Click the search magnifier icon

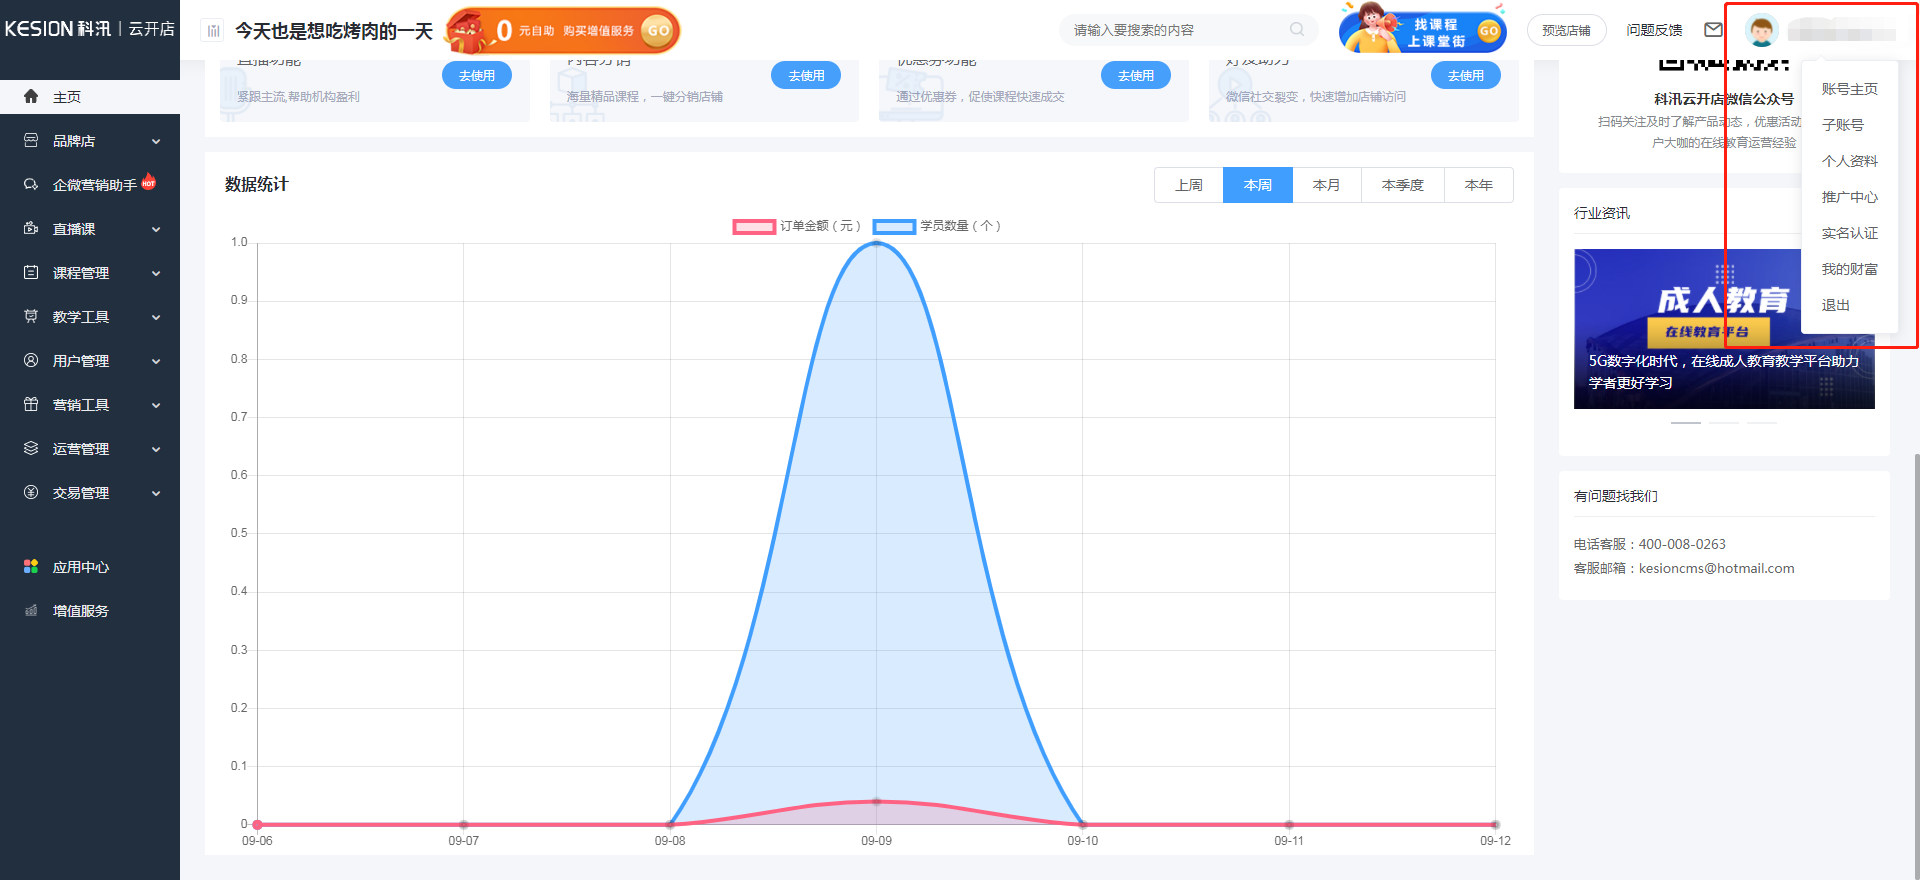1297,30
